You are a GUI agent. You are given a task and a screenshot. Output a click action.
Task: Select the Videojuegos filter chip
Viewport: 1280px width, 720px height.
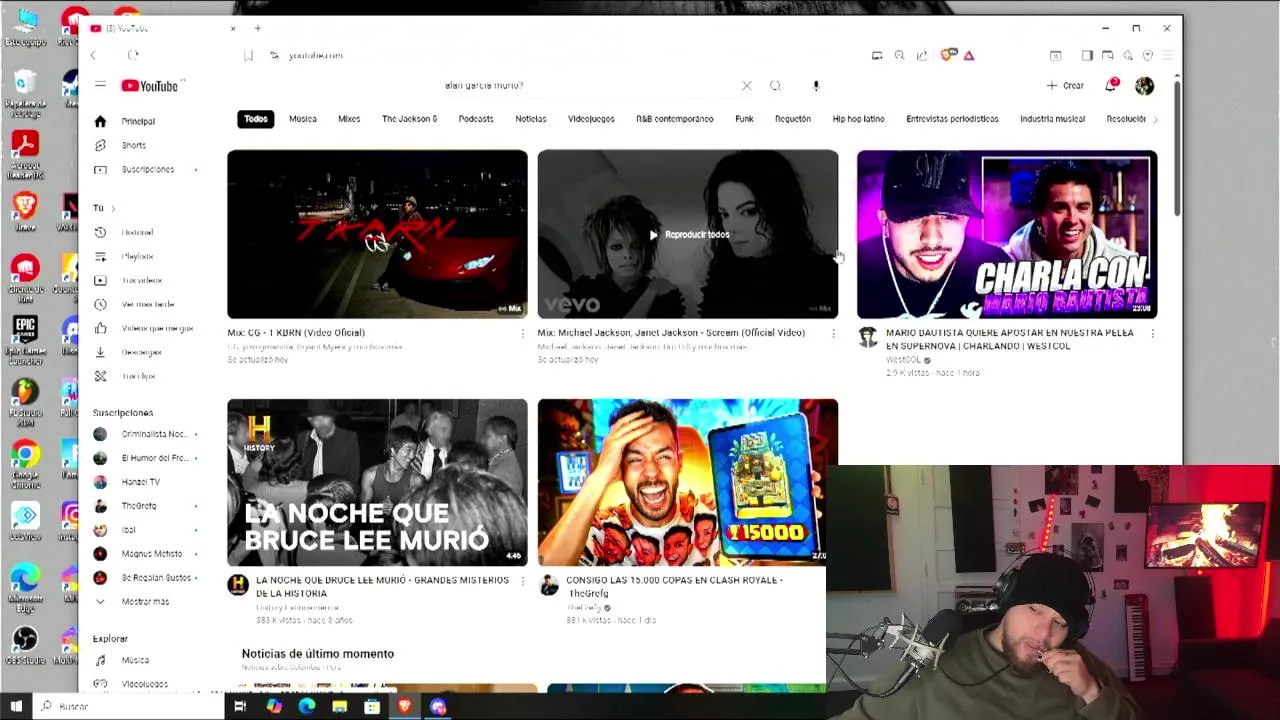[x=591, y=119]
